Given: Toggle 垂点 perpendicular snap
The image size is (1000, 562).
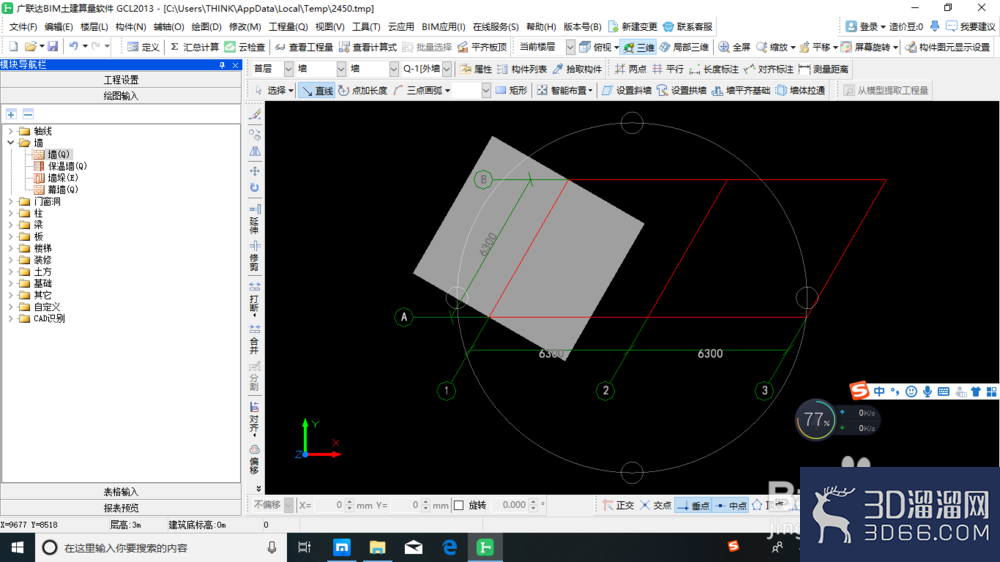Looking at the screenshot, I should click(693, 505).
